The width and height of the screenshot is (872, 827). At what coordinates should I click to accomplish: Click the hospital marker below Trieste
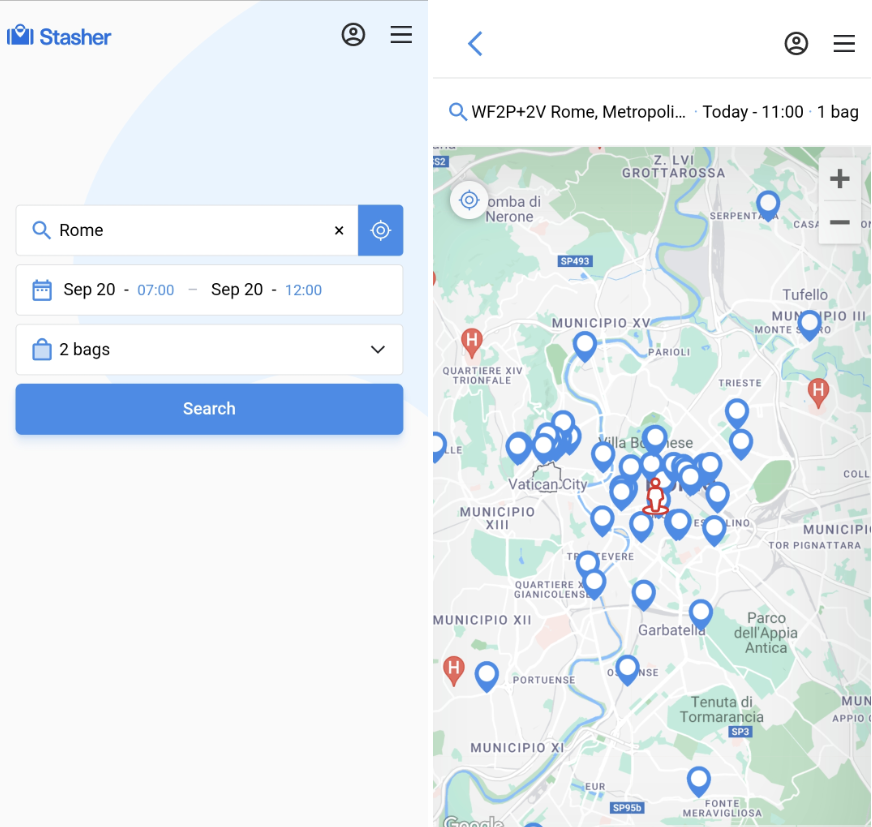pos(818,393)
